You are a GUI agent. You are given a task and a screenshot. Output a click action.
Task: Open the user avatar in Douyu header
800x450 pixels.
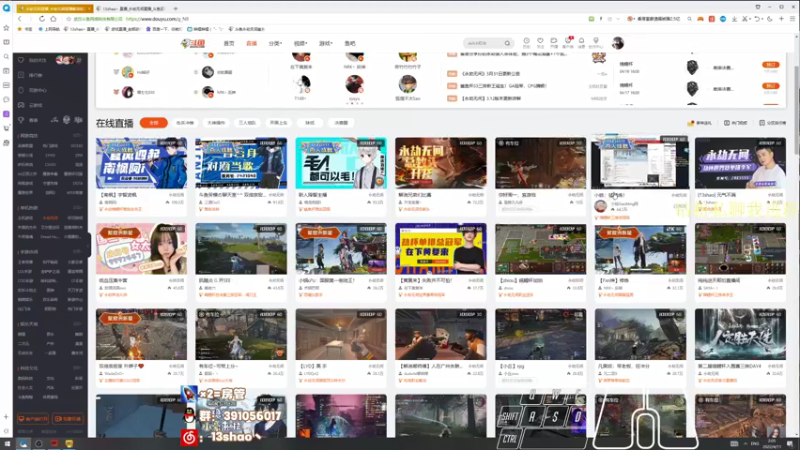618,43
